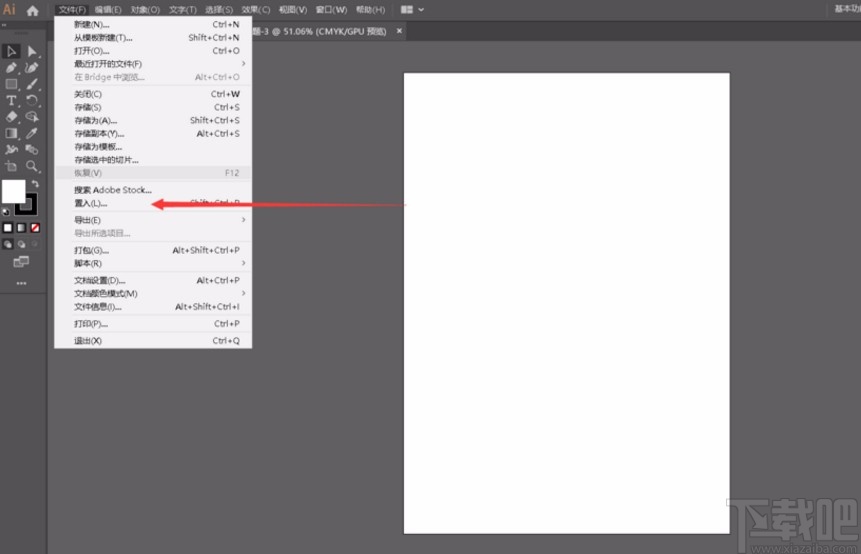Choose 新建(N)... from File menu
The width and height of the screenshot is (861, 554).
coord(153,24)
